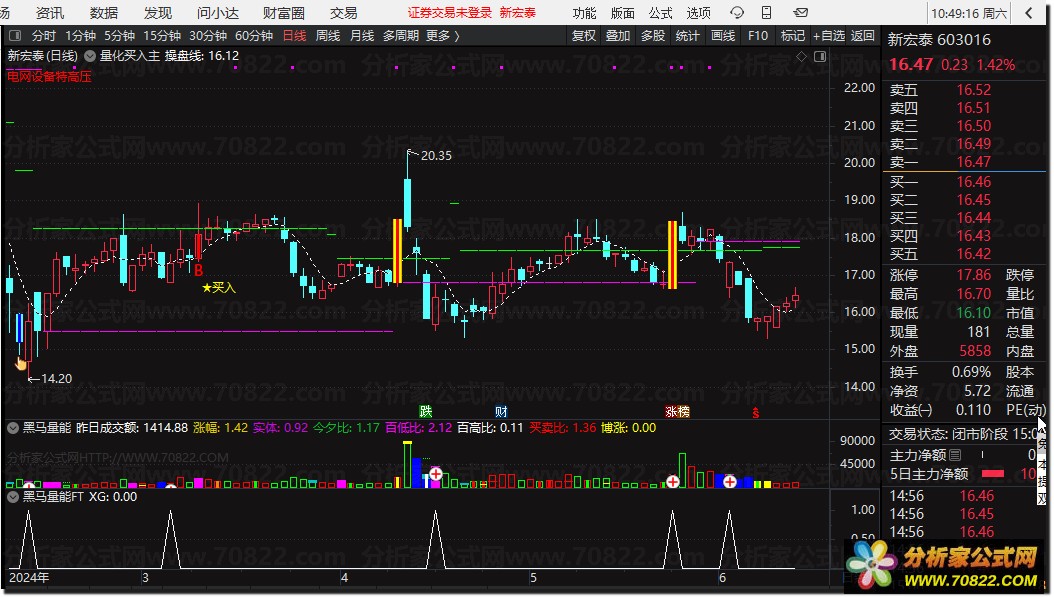
Task: Select the 日线 daily period
Action: 294,36
